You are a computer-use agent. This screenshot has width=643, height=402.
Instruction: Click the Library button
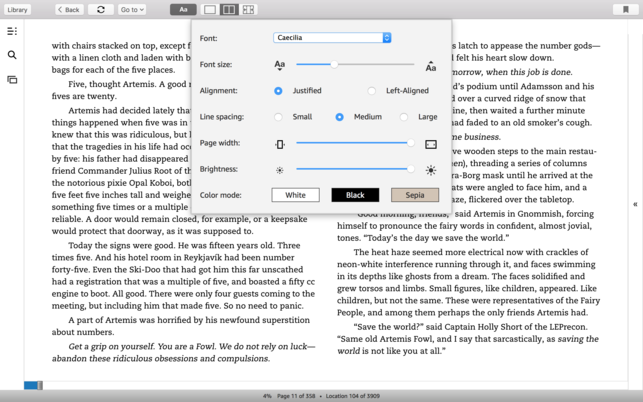pyautogui.click(x=17, y=9)
